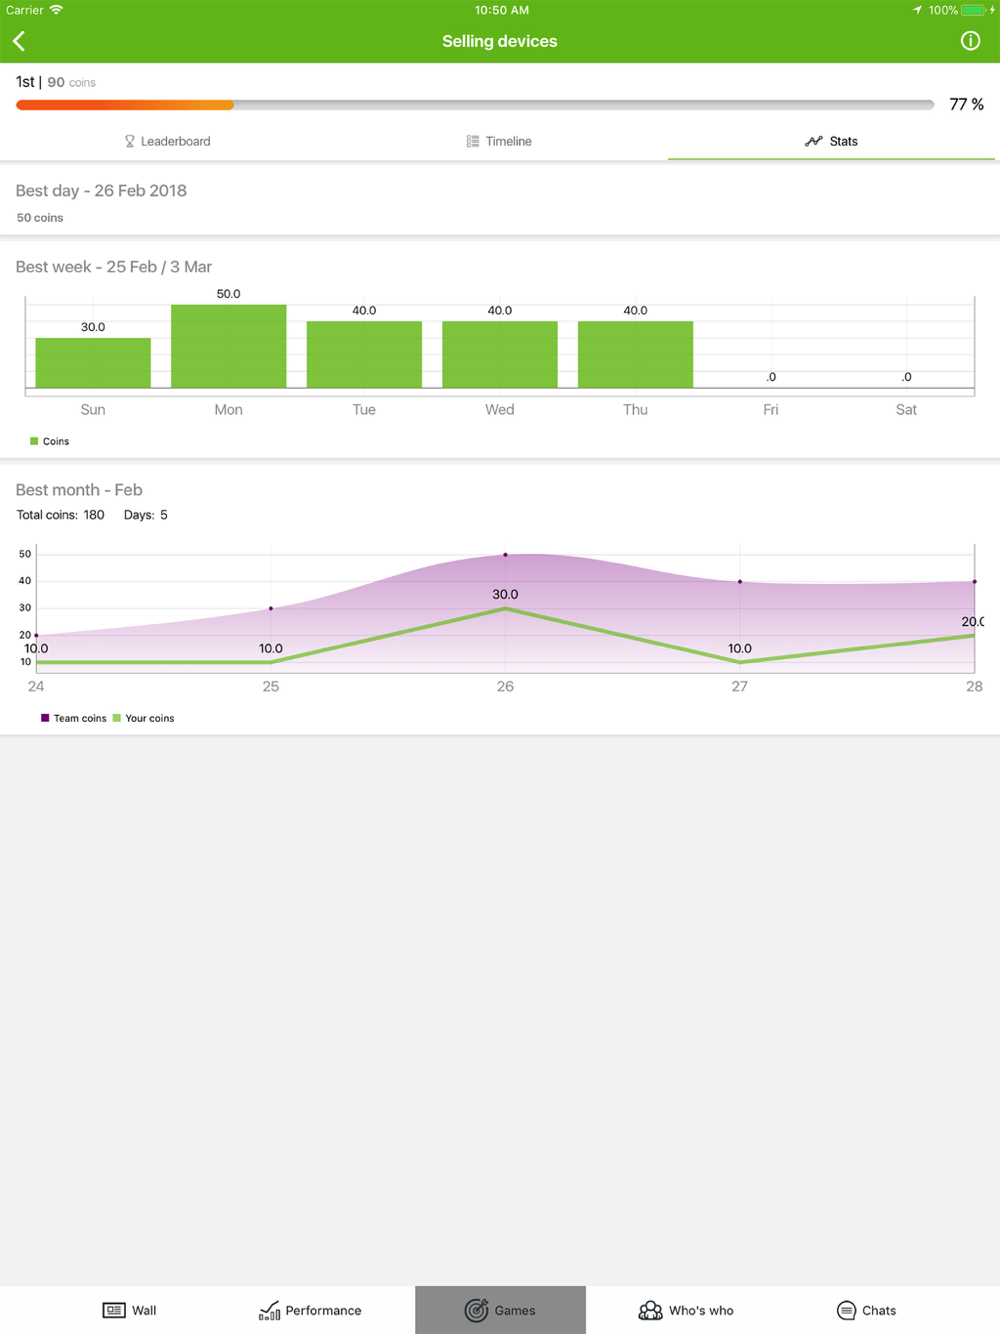Click the green Coins legend swatch
This screenshot has width=1000, height=1334.
(x=34, y=441)
